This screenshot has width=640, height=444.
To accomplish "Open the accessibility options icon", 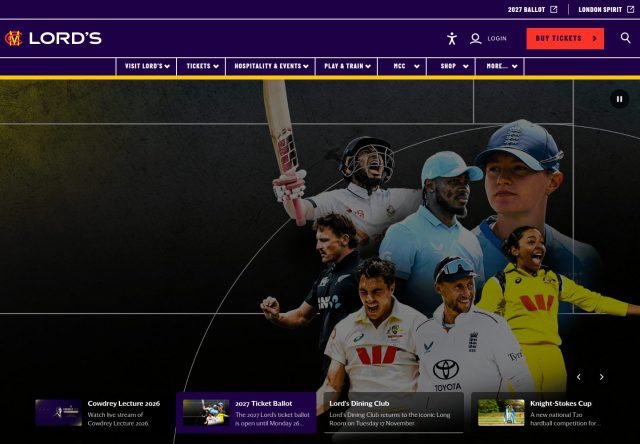I will pos(451,39).
